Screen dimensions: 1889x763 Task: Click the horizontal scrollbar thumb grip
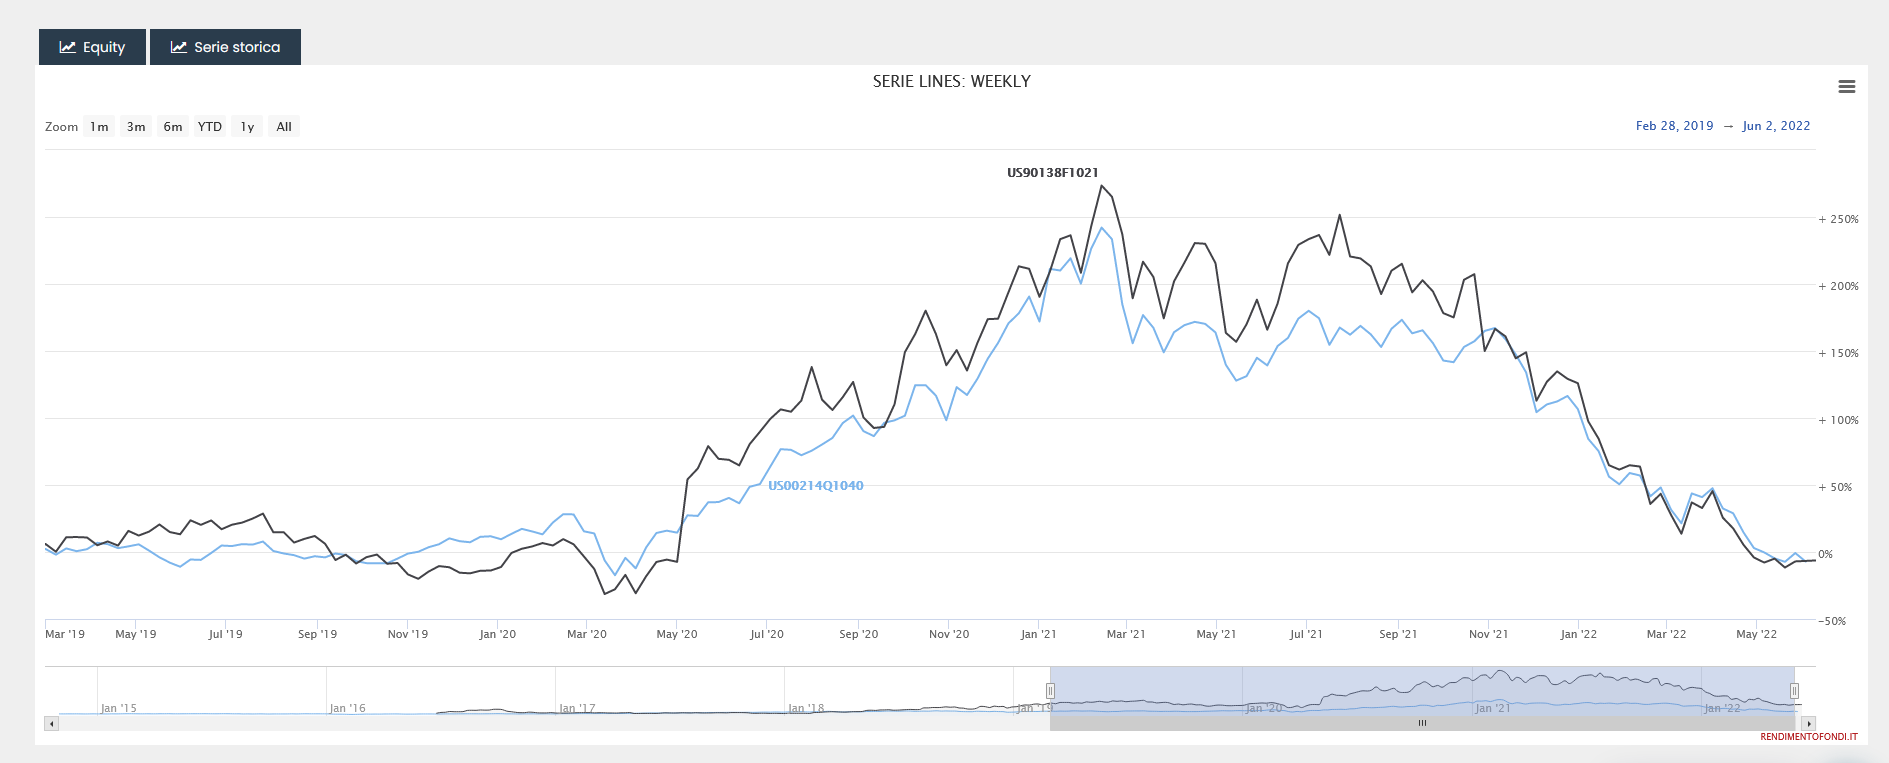(1422, 723)
